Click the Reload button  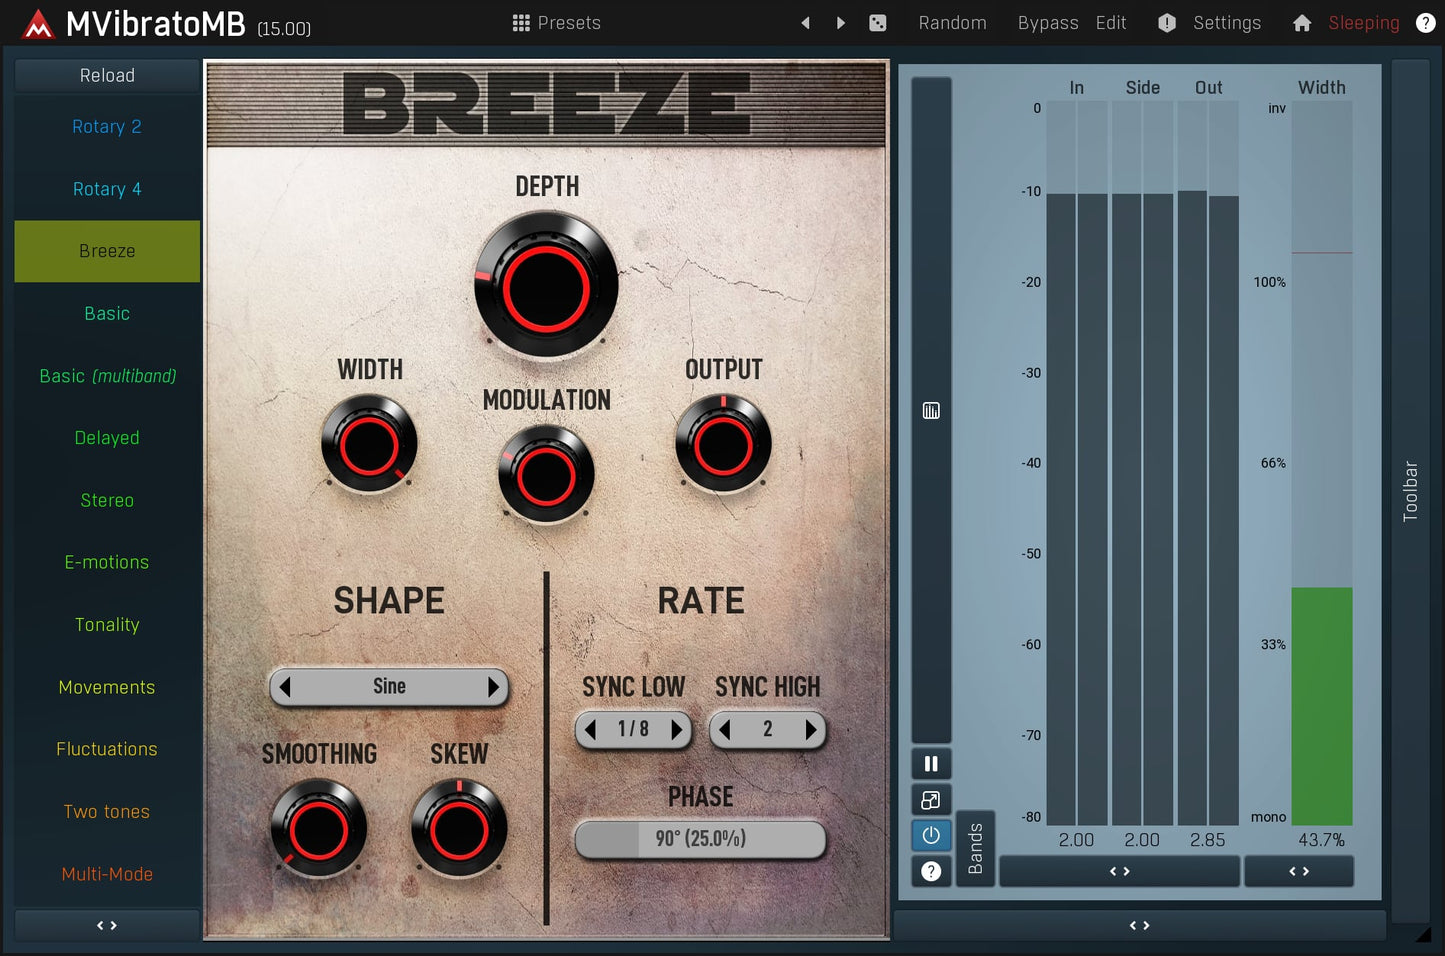(107, 76)
